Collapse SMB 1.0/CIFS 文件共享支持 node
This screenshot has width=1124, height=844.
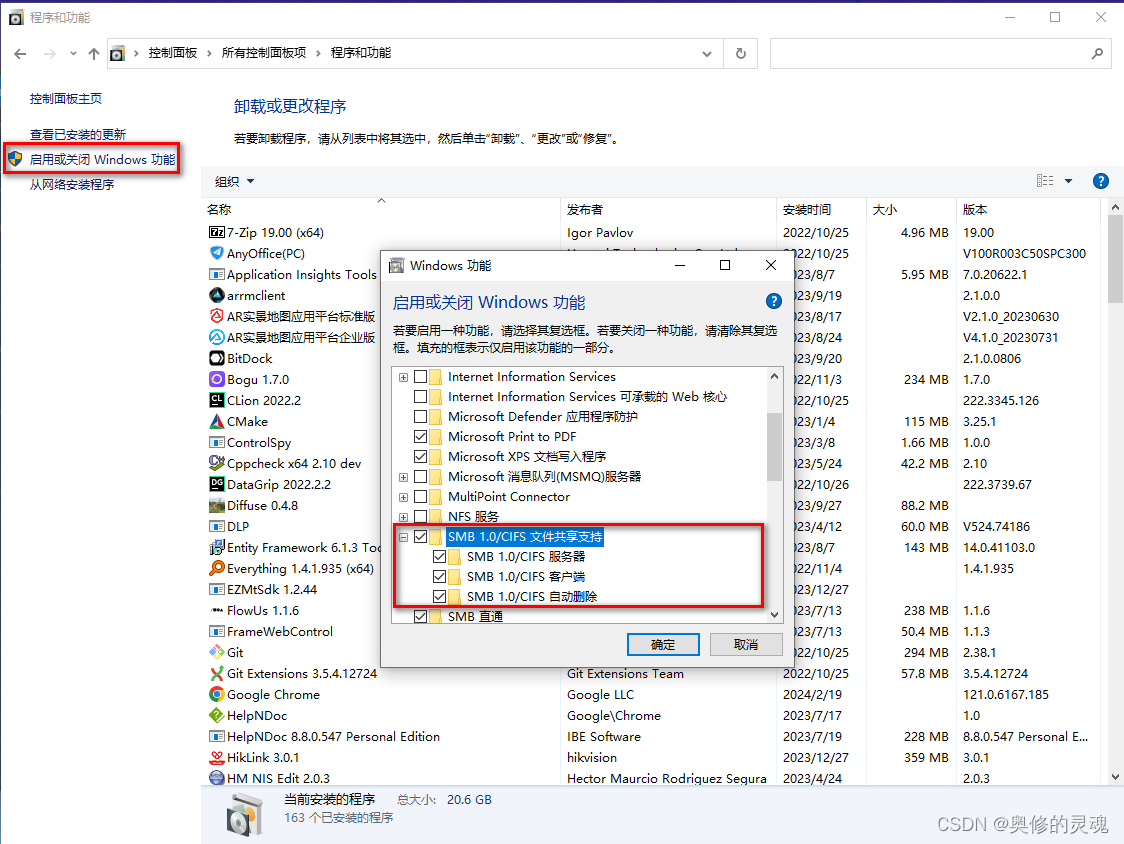pos(404,537)
